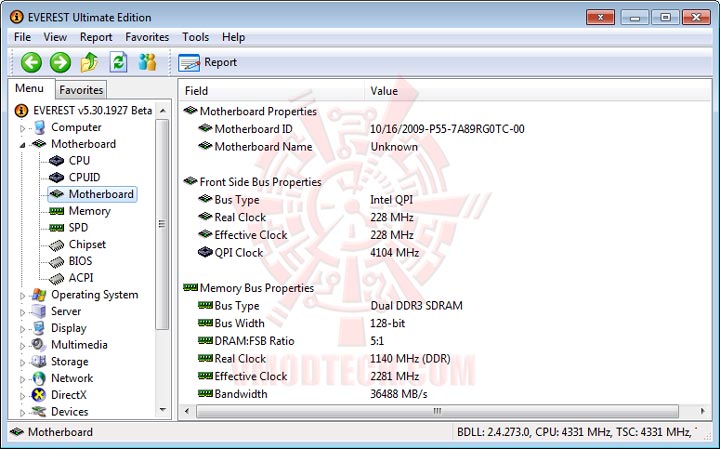The image size is (720, 449).
Task: Expand the DirectX tree node
Action: pyautogui.click(x=22, y=396)
